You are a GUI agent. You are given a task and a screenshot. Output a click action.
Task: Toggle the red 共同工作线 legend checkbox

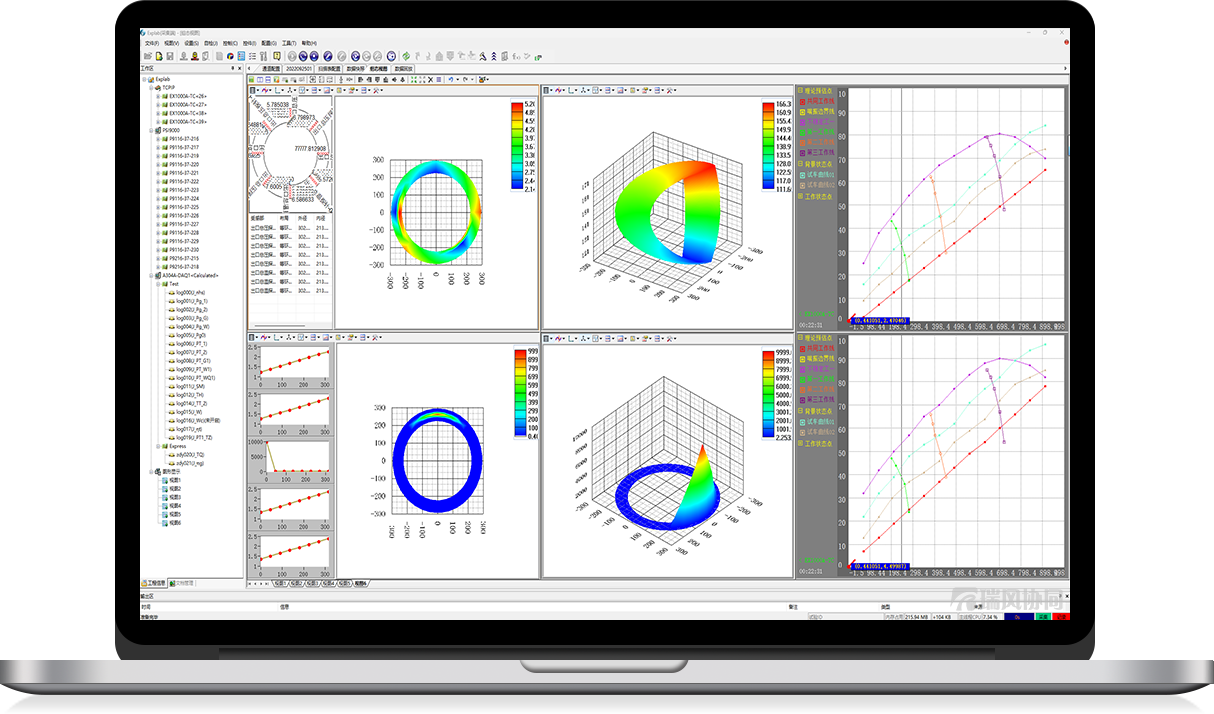pos(802,100)
